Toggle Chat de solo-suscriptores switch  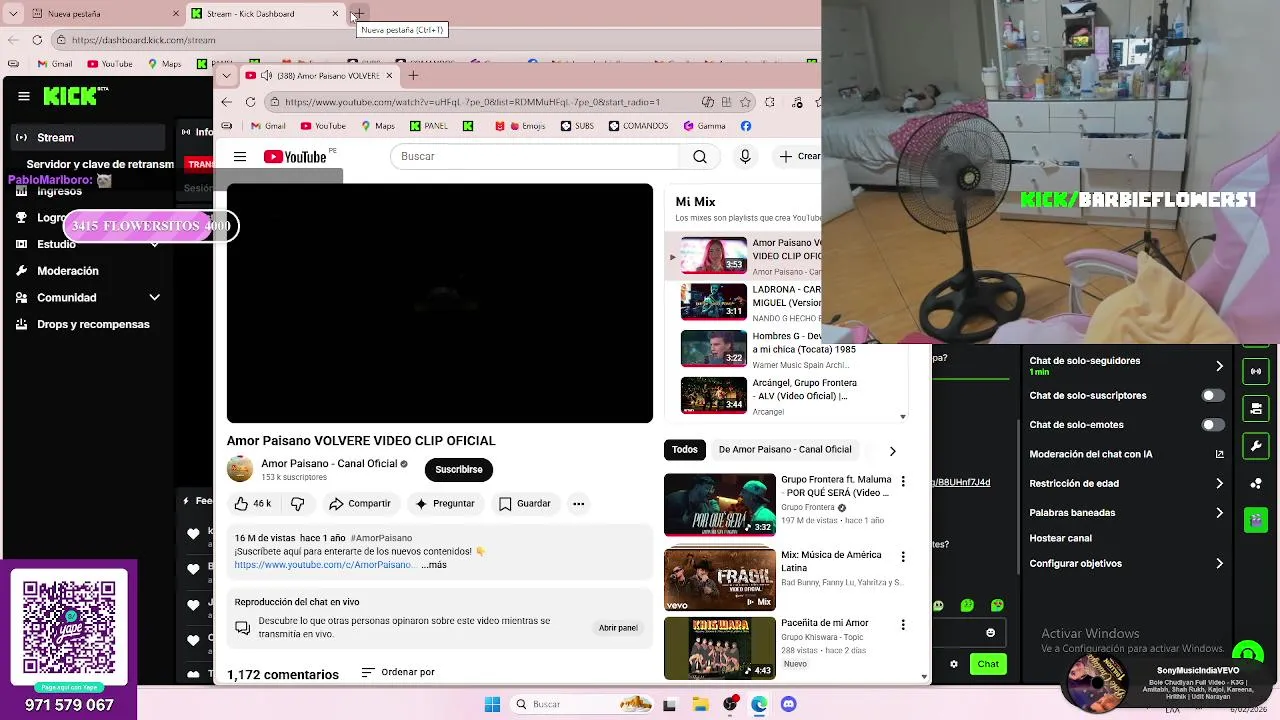point(1212,396)
